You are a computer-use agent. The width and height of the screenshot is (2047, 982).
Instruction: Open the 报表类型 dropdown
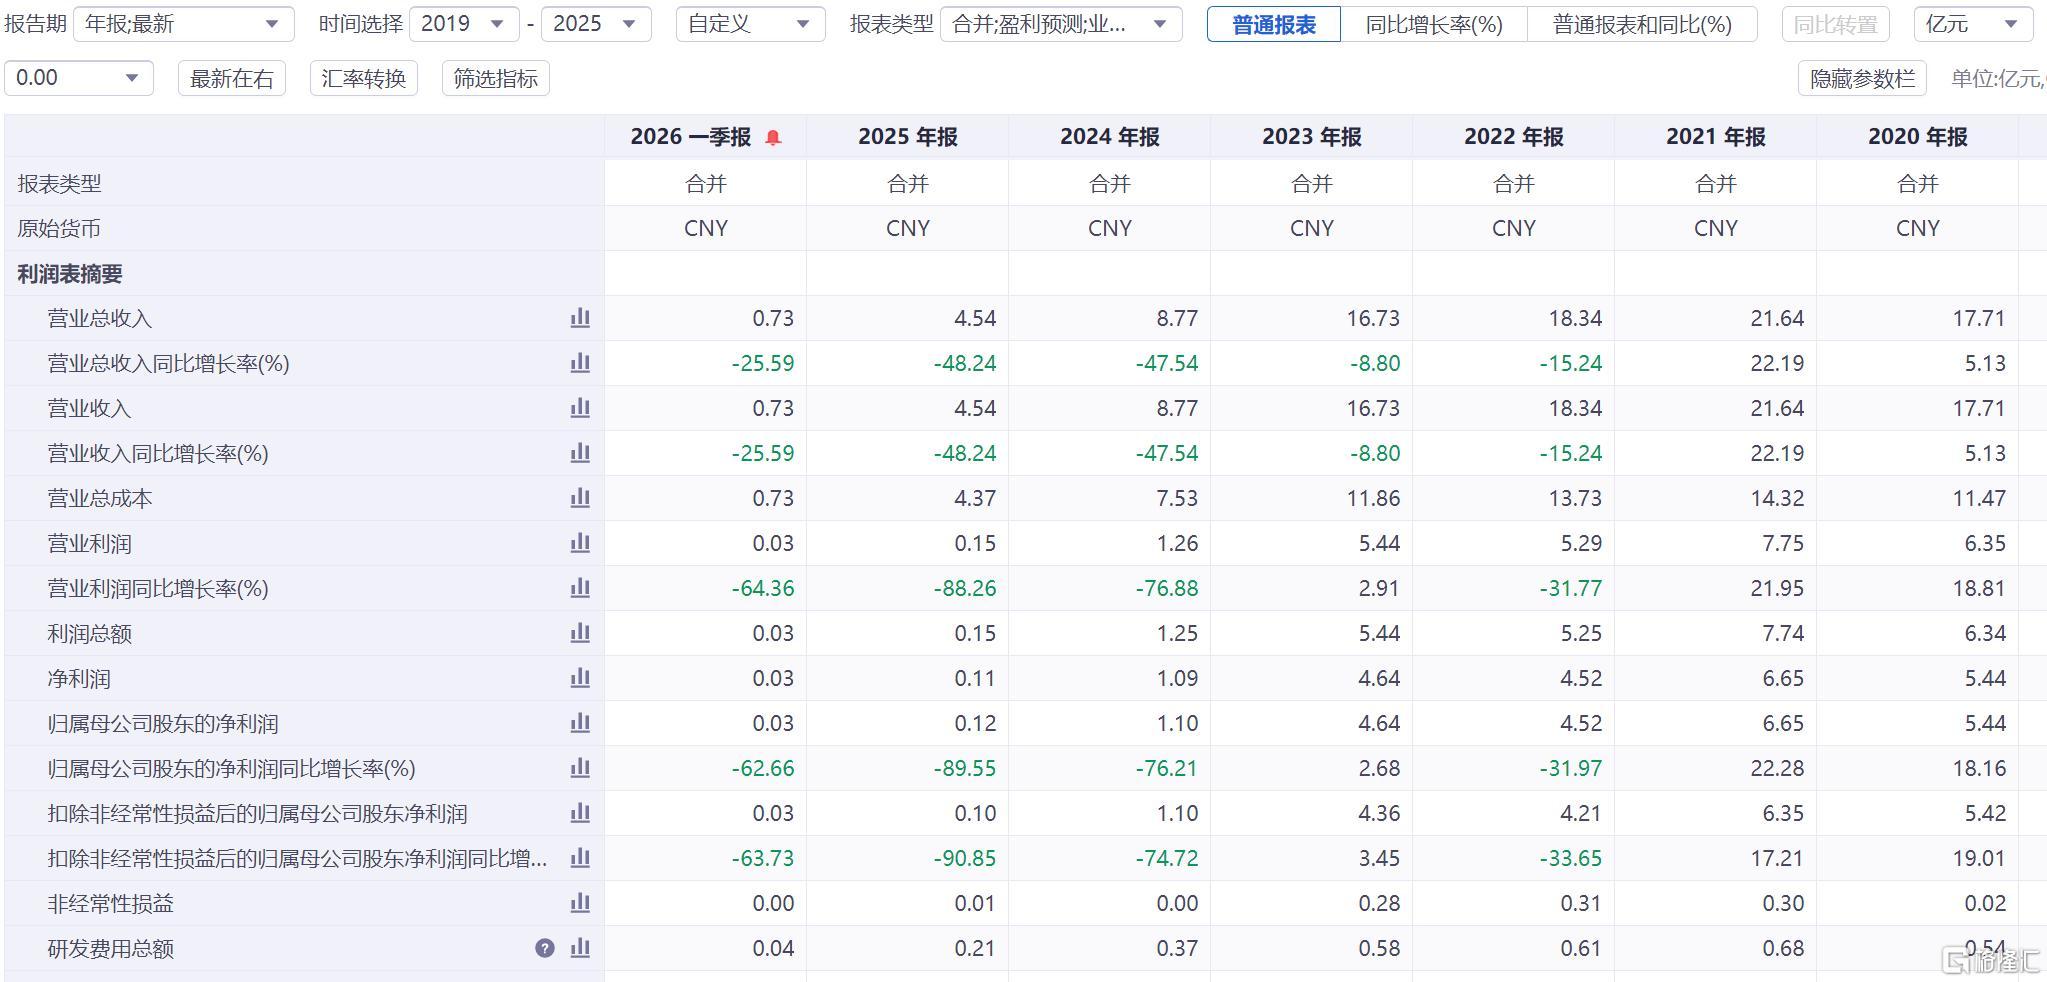1061,24
